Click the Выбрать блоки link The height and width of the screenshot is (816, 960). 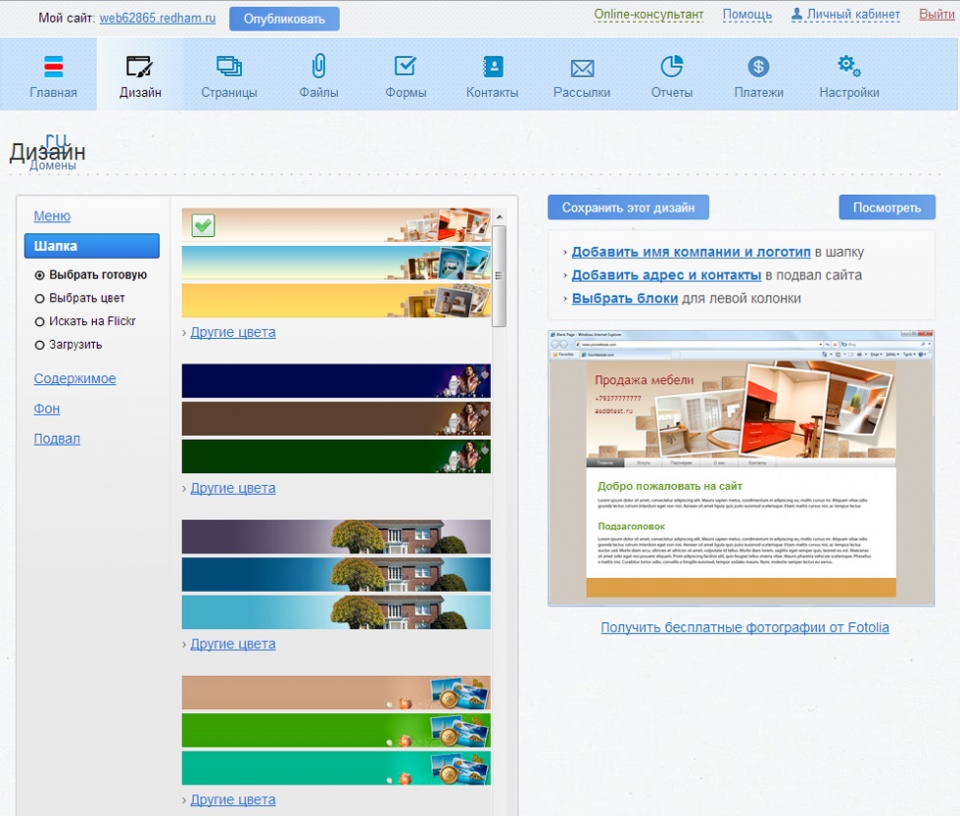[x=624, y=299]
